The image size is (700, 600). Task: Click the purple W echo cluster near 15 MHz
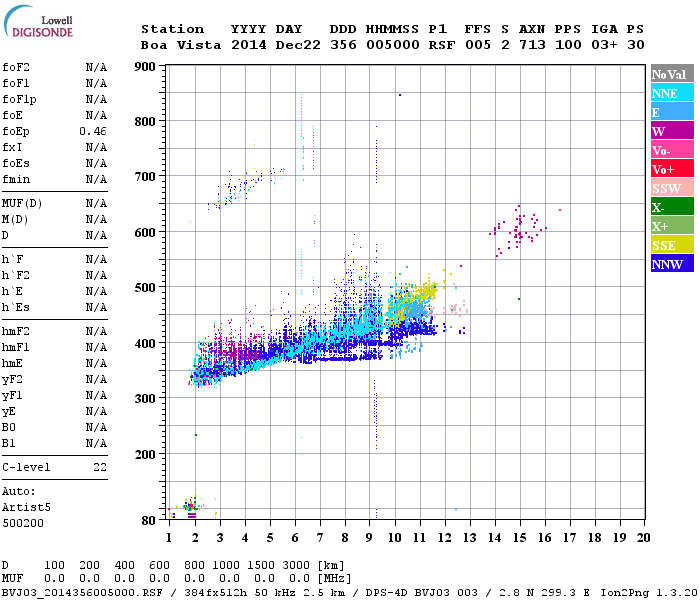click(x=518, y=230)
